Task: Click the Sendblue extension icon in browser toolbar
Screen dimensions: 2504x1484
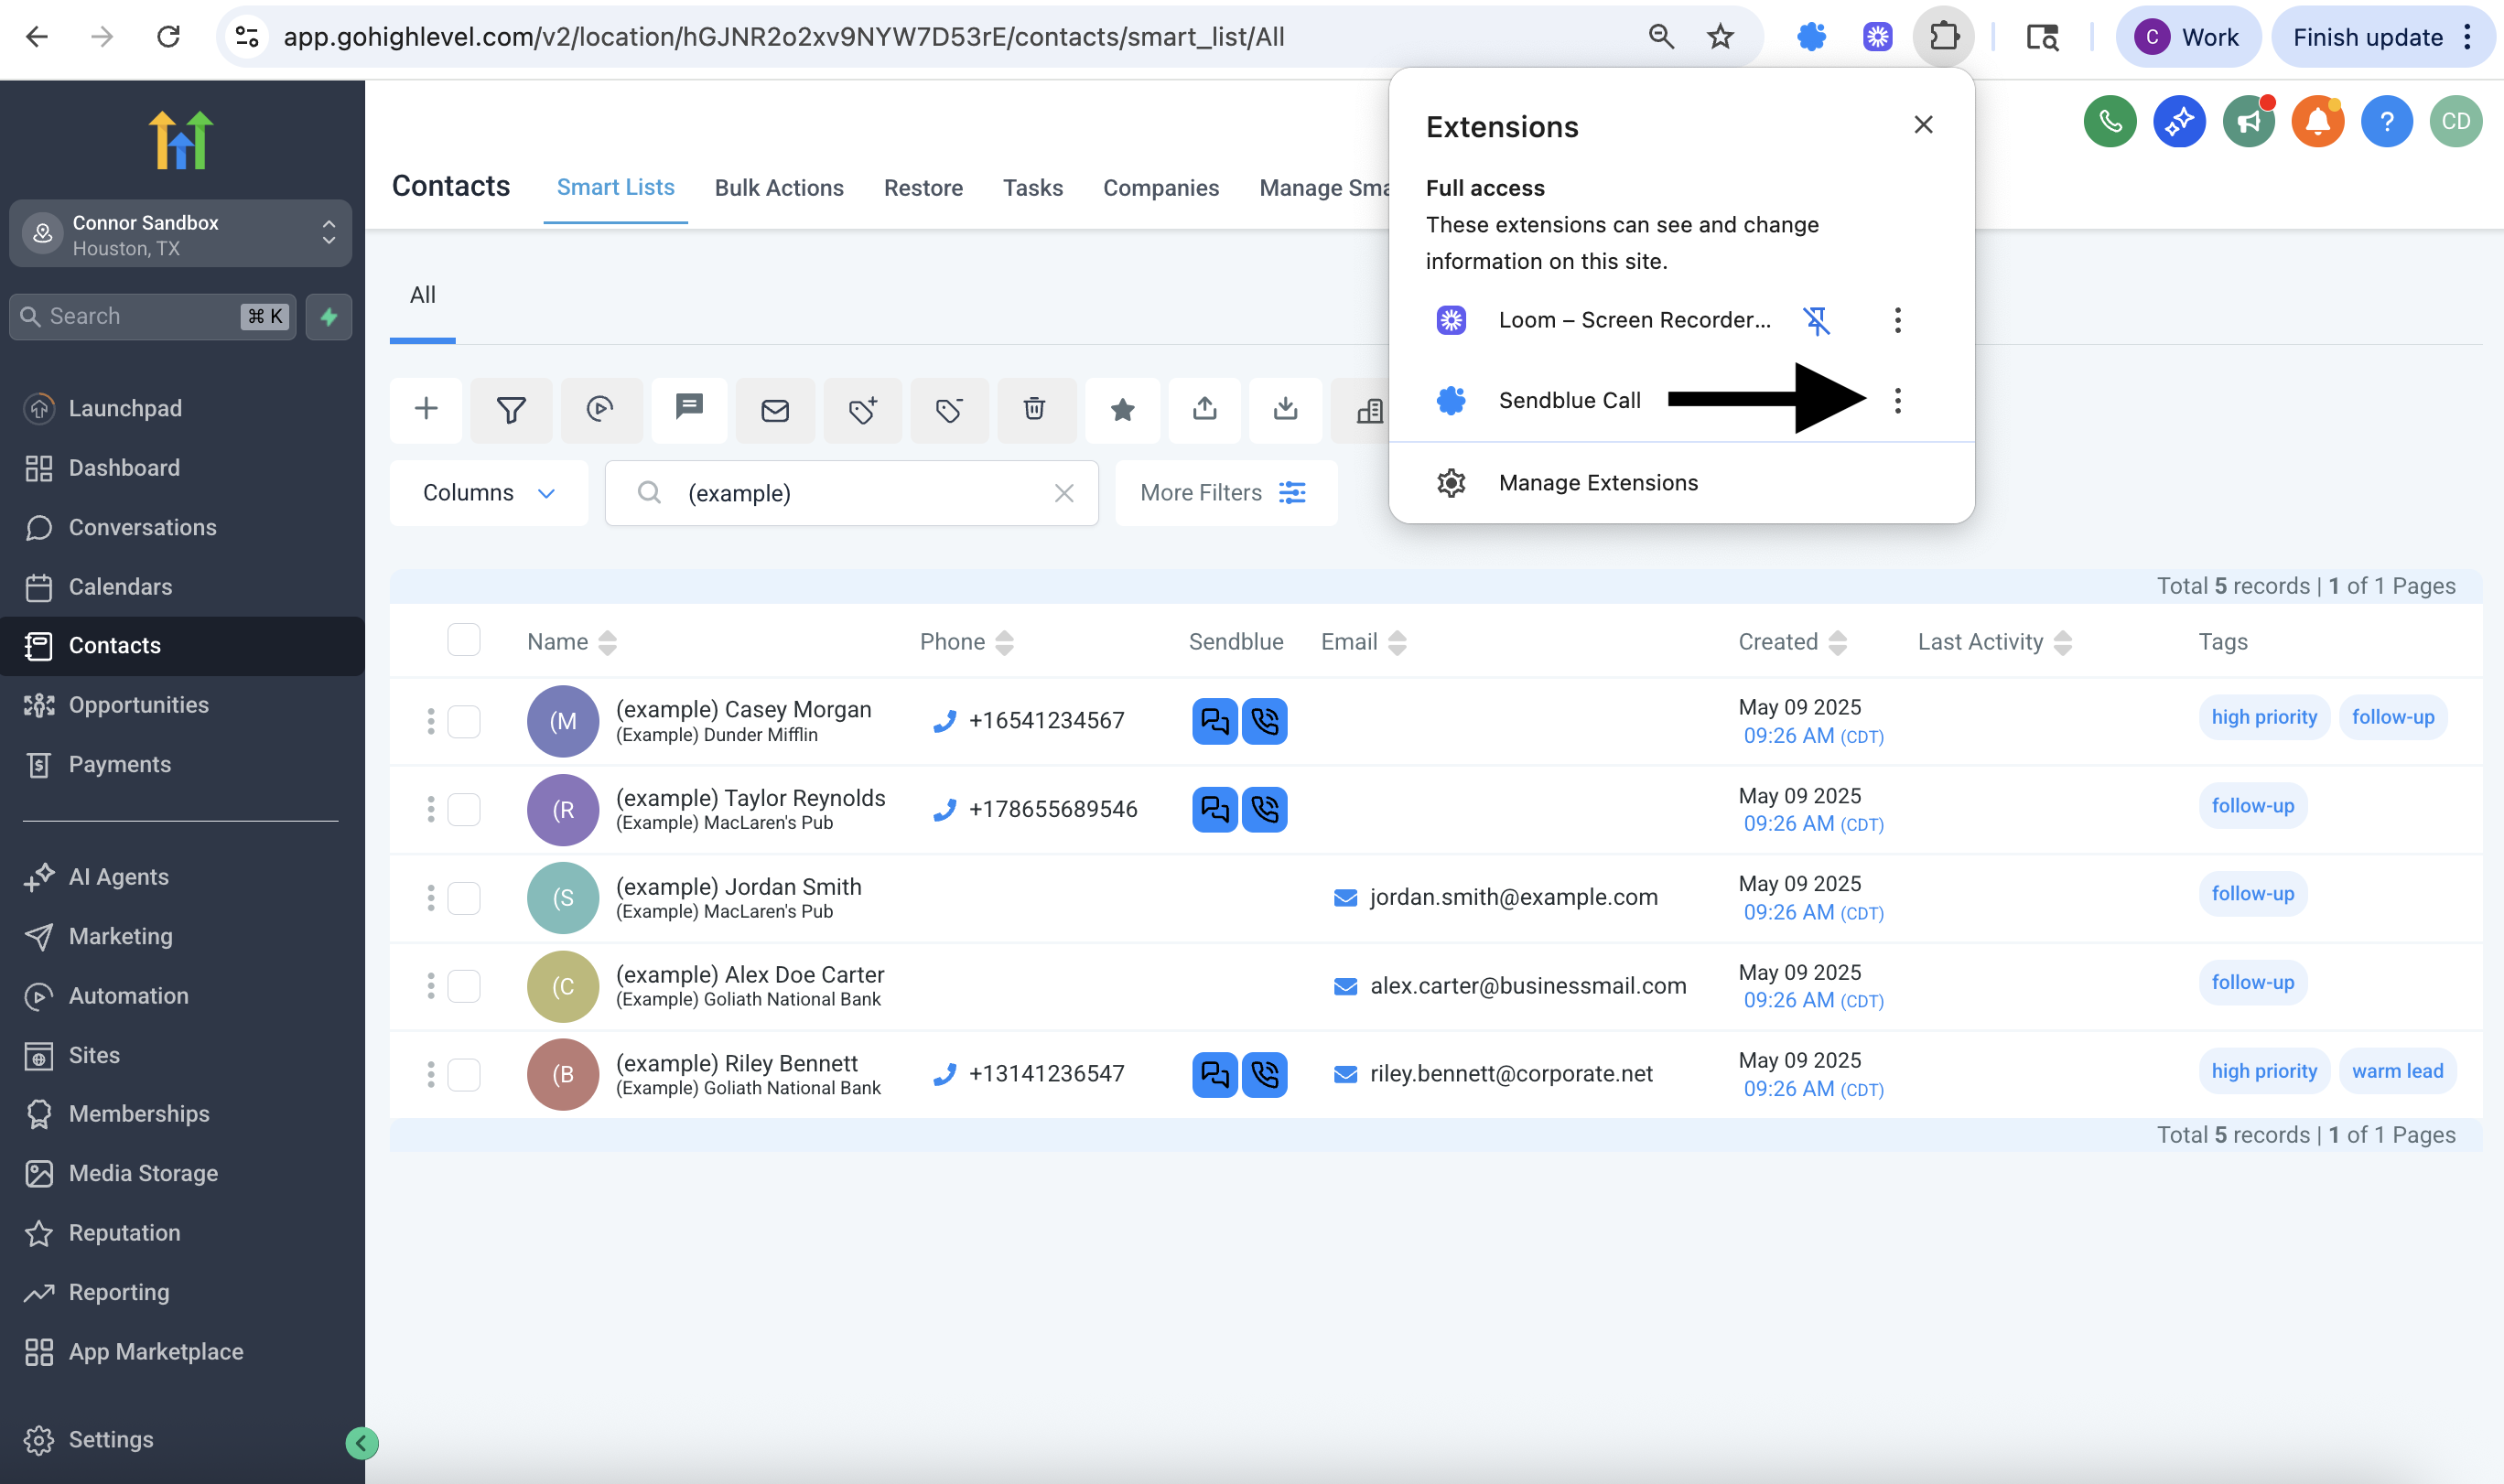Action: [x=1812, y=37]
